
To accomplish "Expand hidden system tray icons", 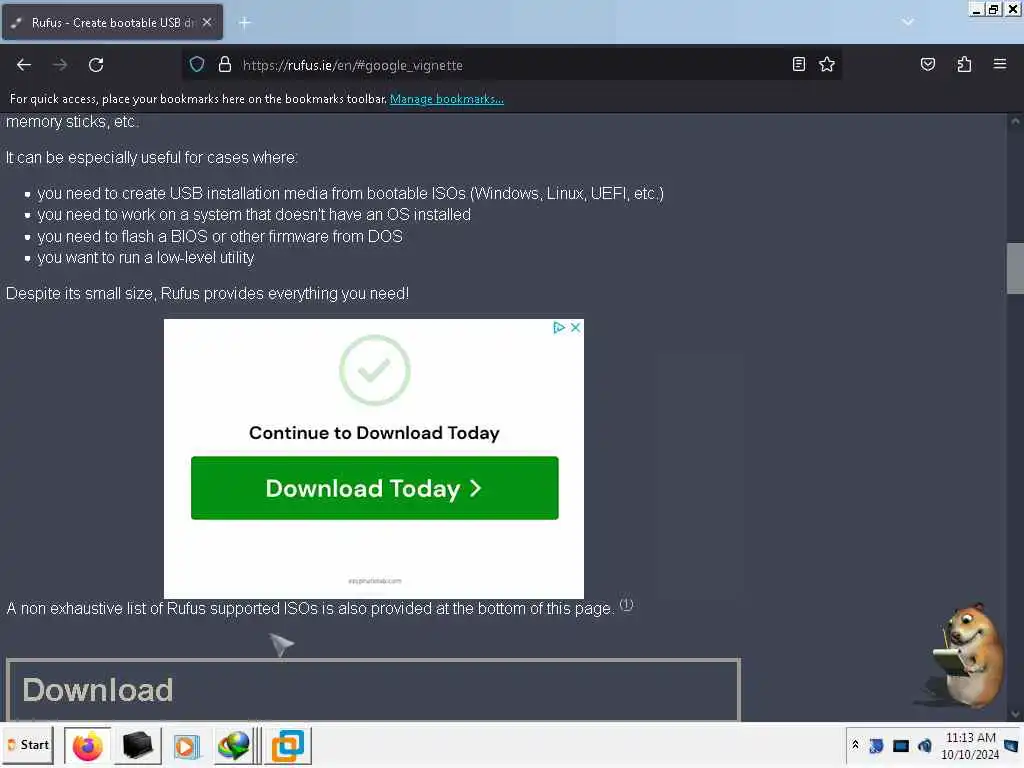I will pyautogui.click(x=856, y=745).
